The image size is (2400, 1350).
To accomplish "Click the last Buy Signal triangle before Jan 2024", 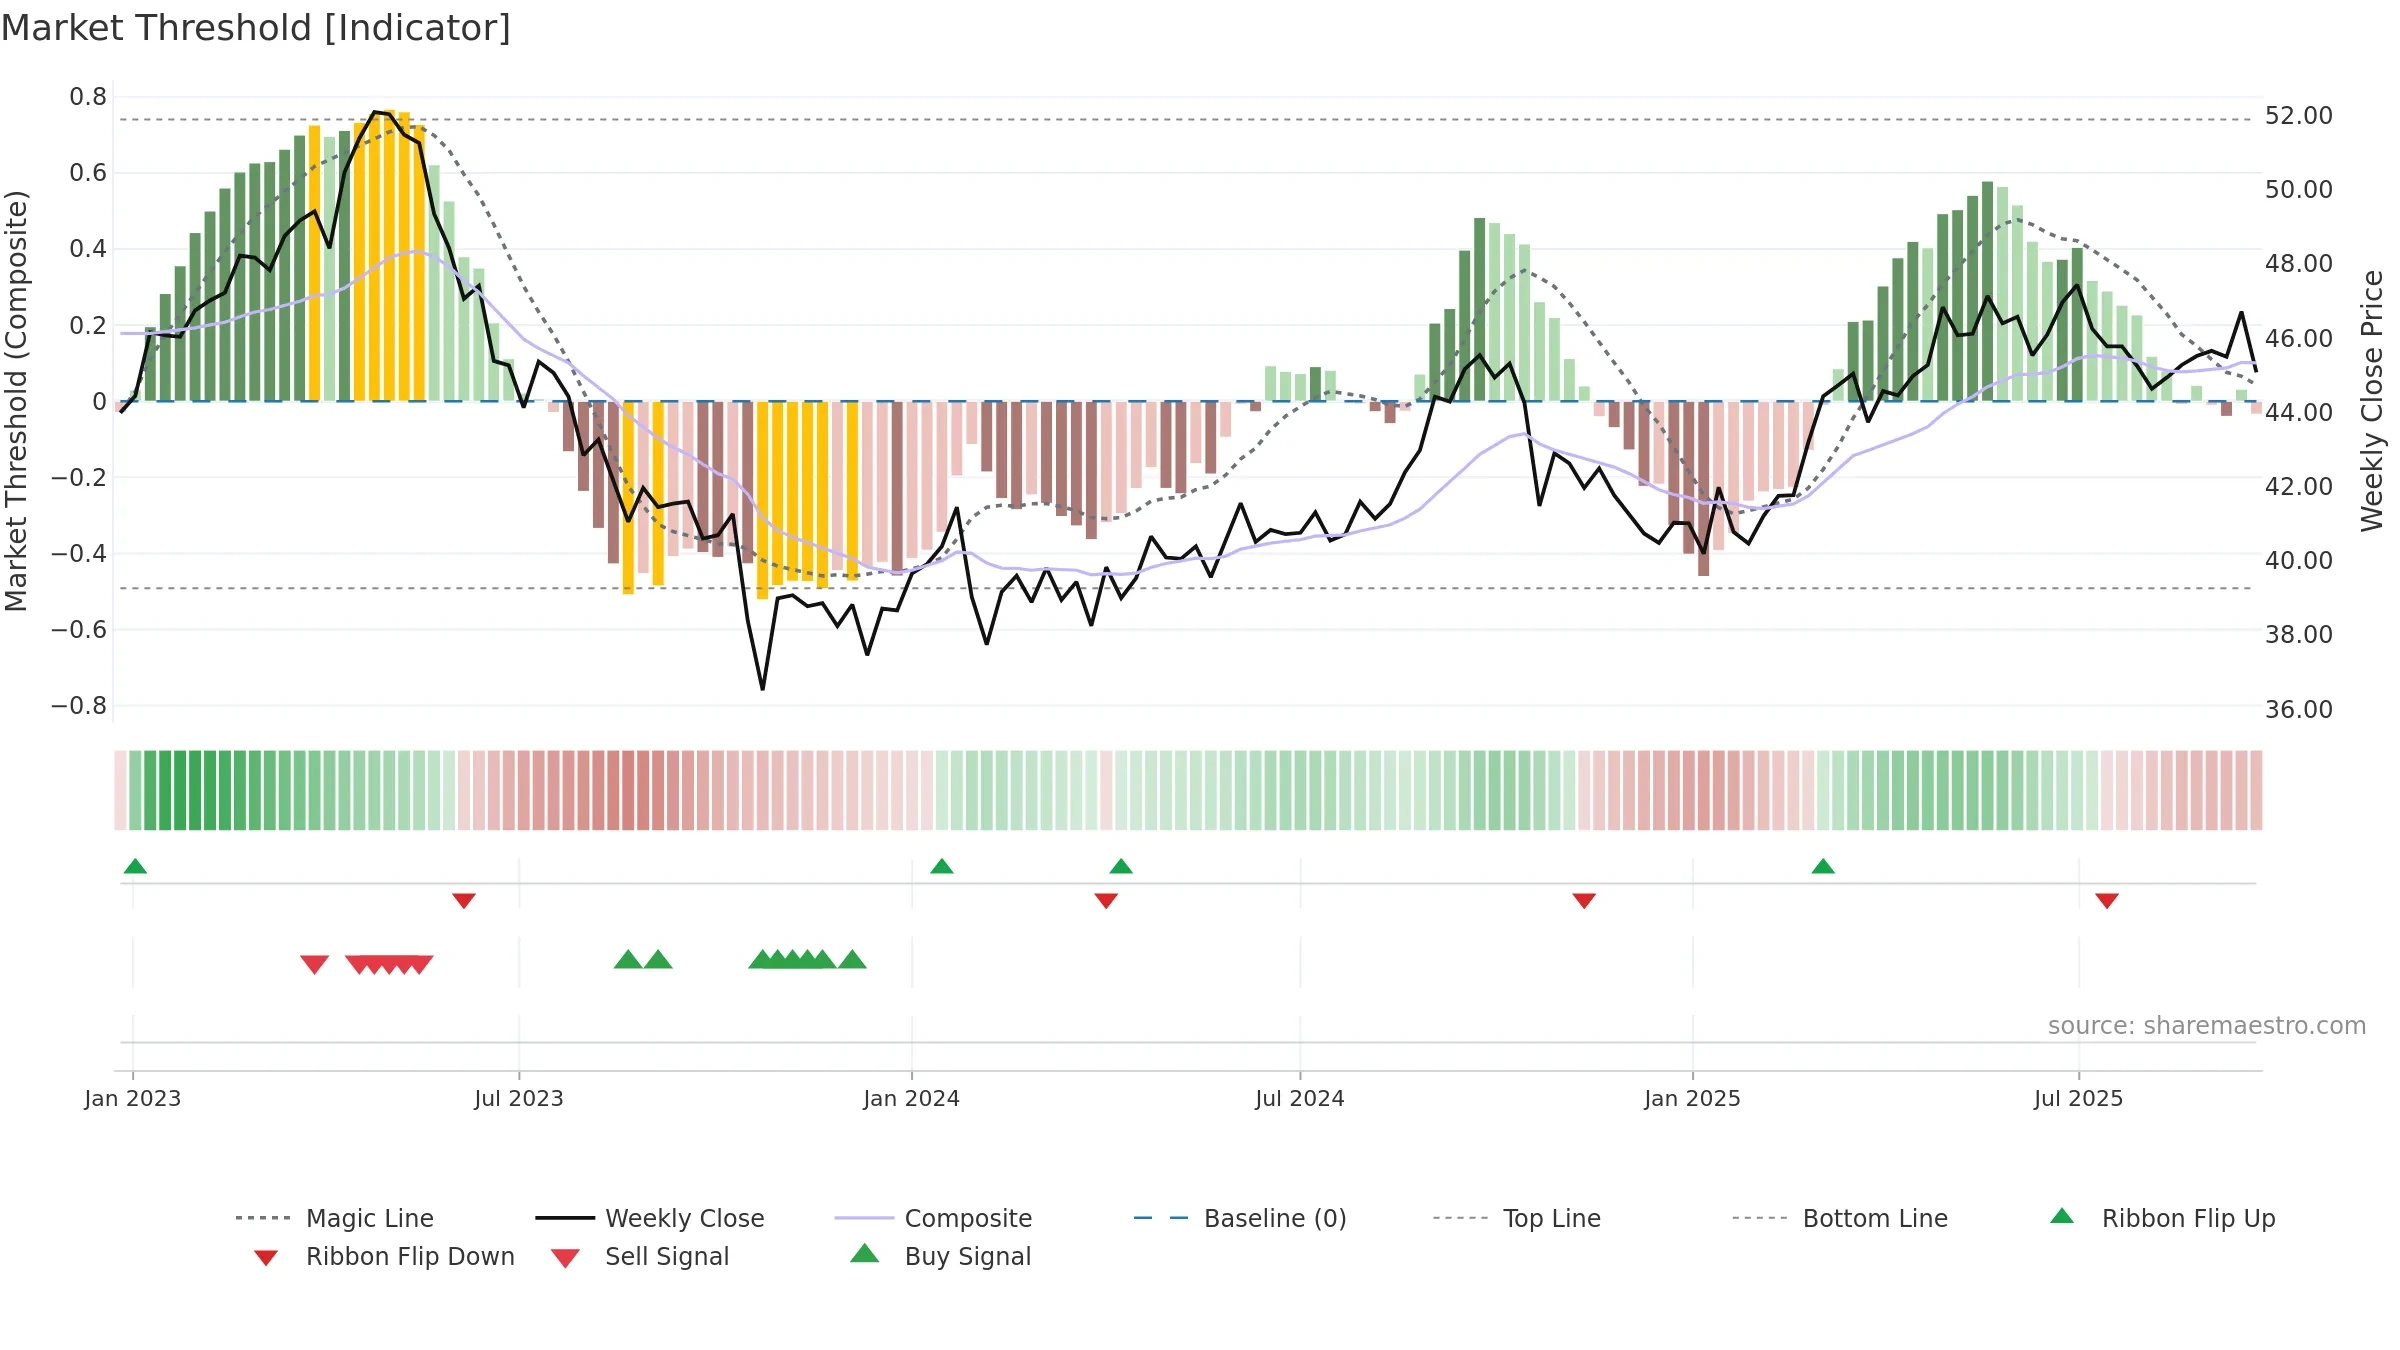I will coord(852,959).
